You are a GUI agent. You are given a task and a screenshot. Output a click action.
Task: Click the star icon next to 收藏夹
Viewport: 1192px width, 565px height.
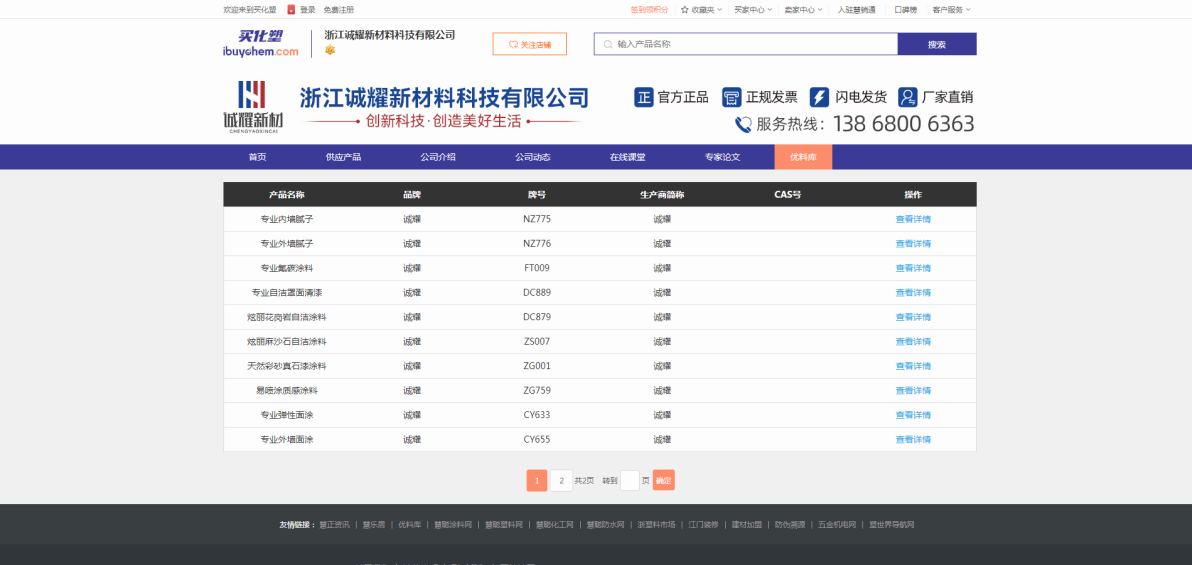685,10
